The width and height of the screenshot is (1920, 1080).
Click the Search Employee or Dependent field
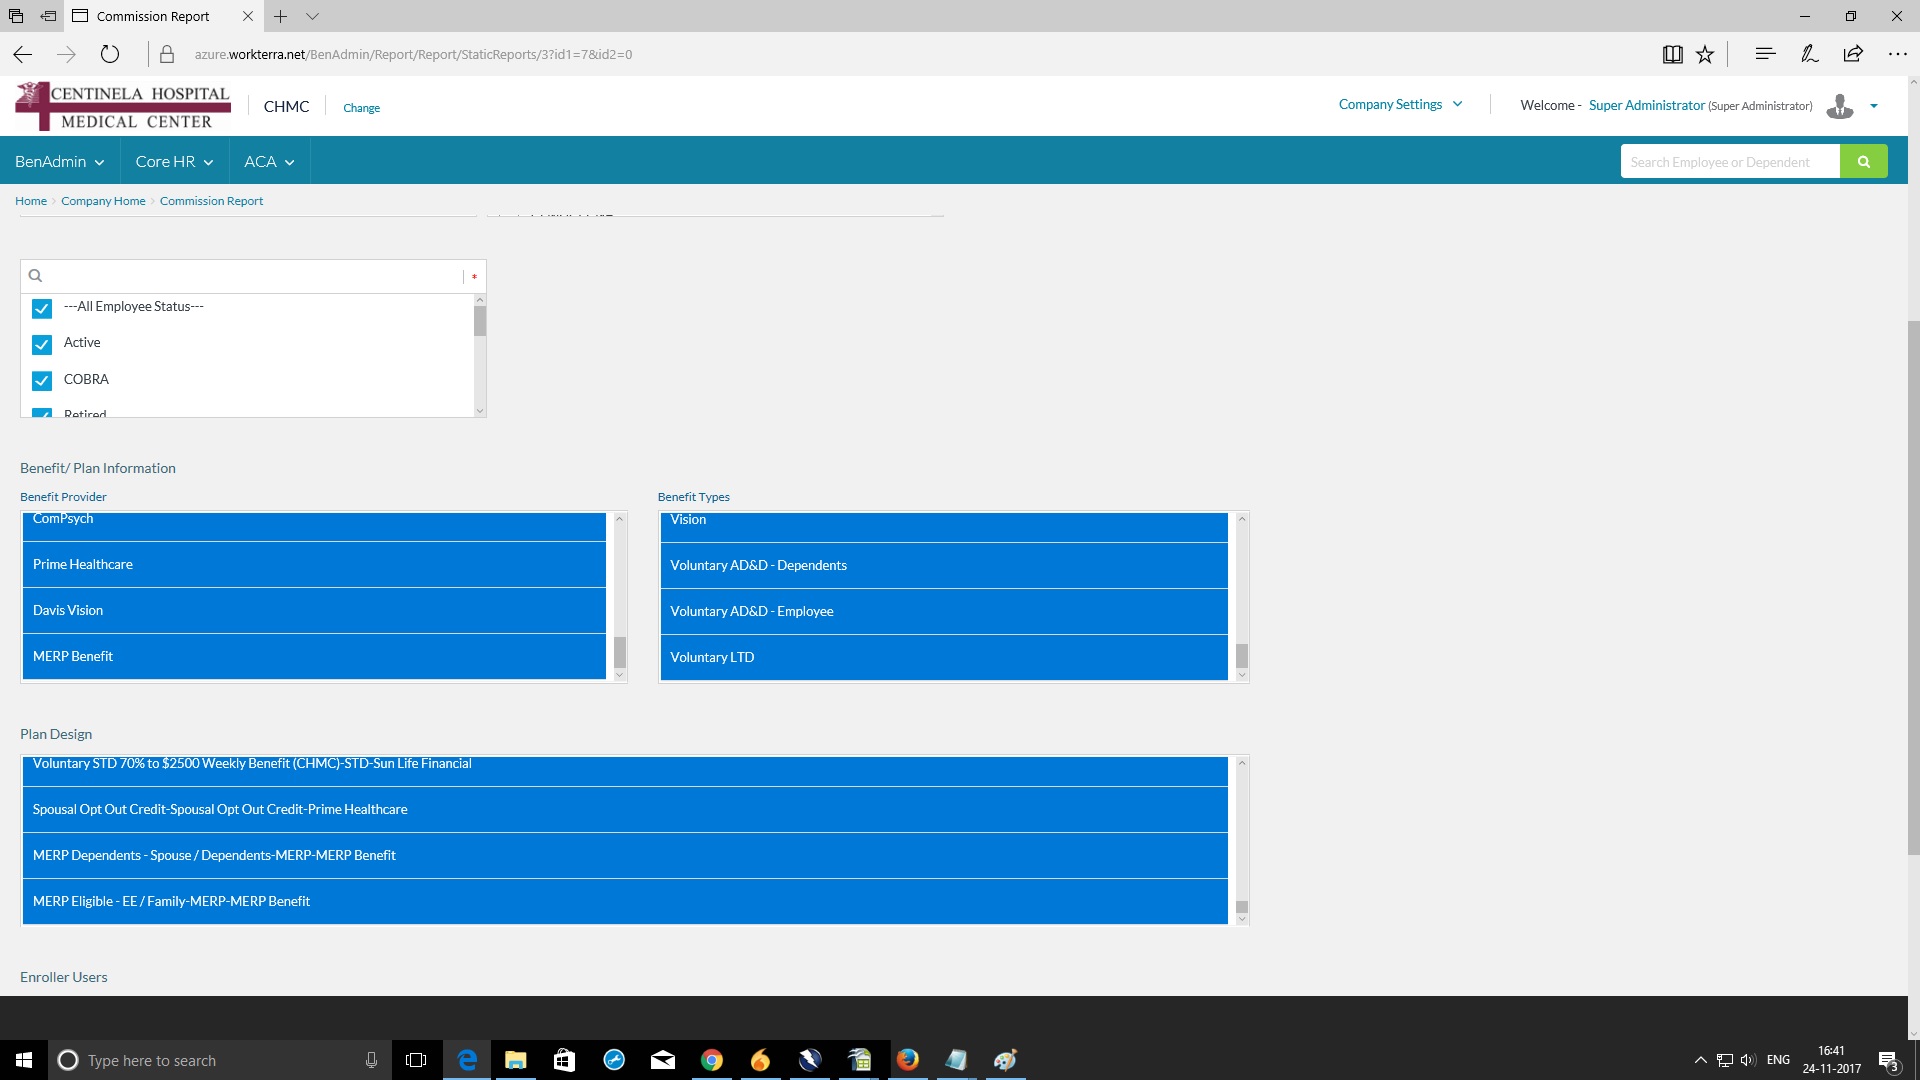1729,162
